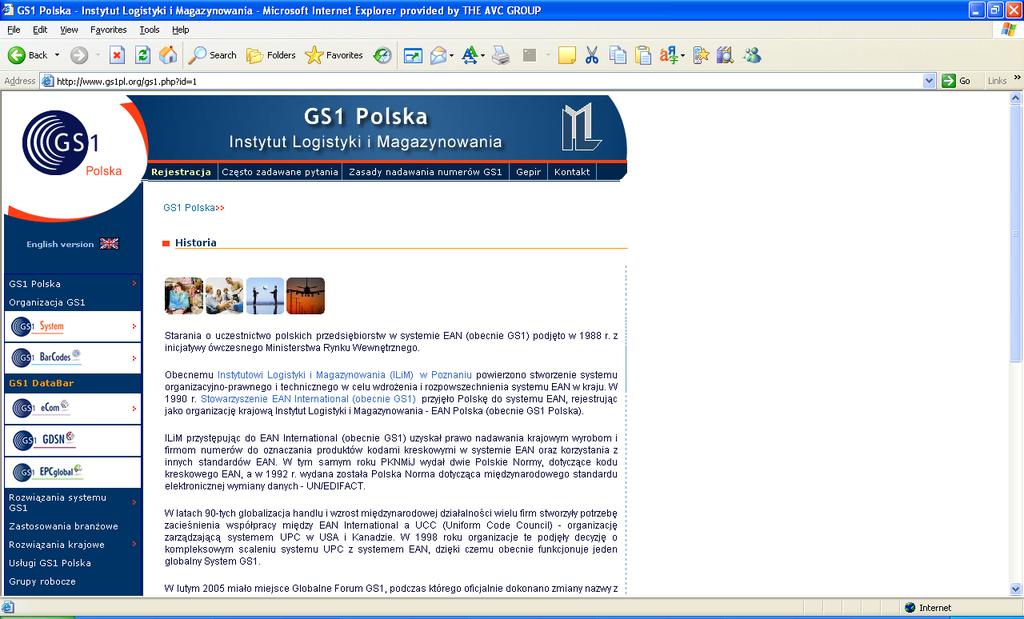Refresh the current page
This screenshot has height=619, width=1024.
coord(142,56)
